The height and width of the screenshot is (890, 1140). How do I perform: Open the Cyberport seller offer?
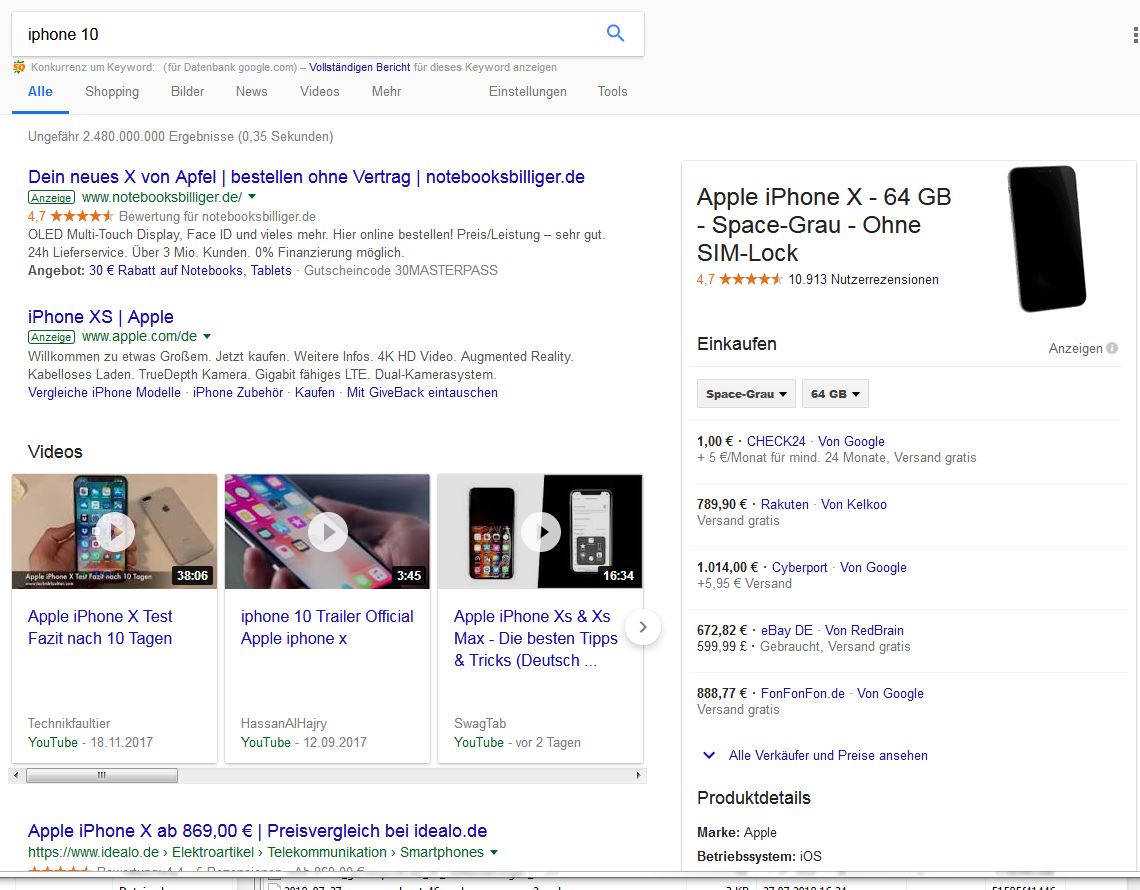800,568
